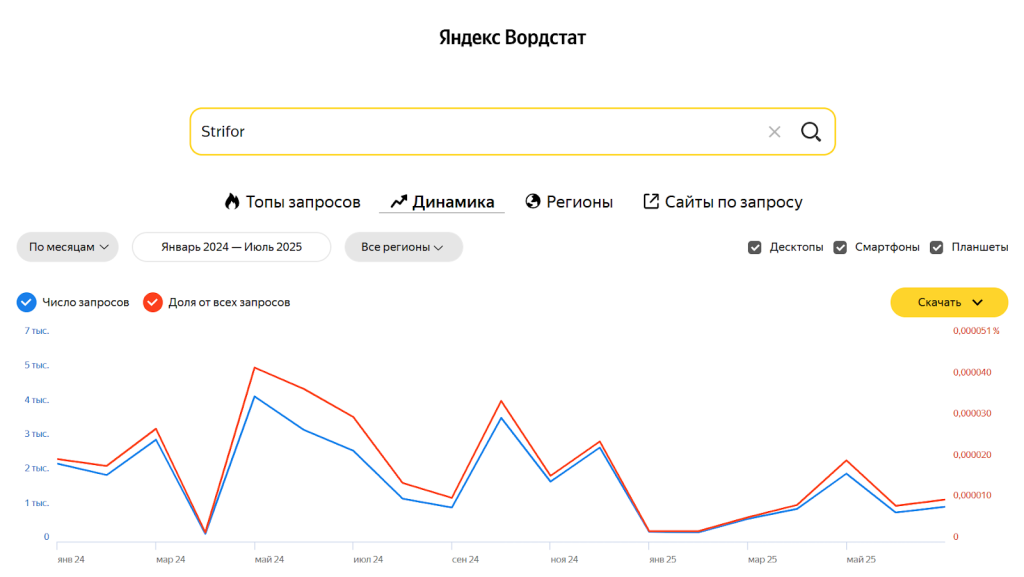Viewport: 1024px width, 577px height.
Task: Open the Регионы tab
Action: pyautogui.click(x=579, y=202)
